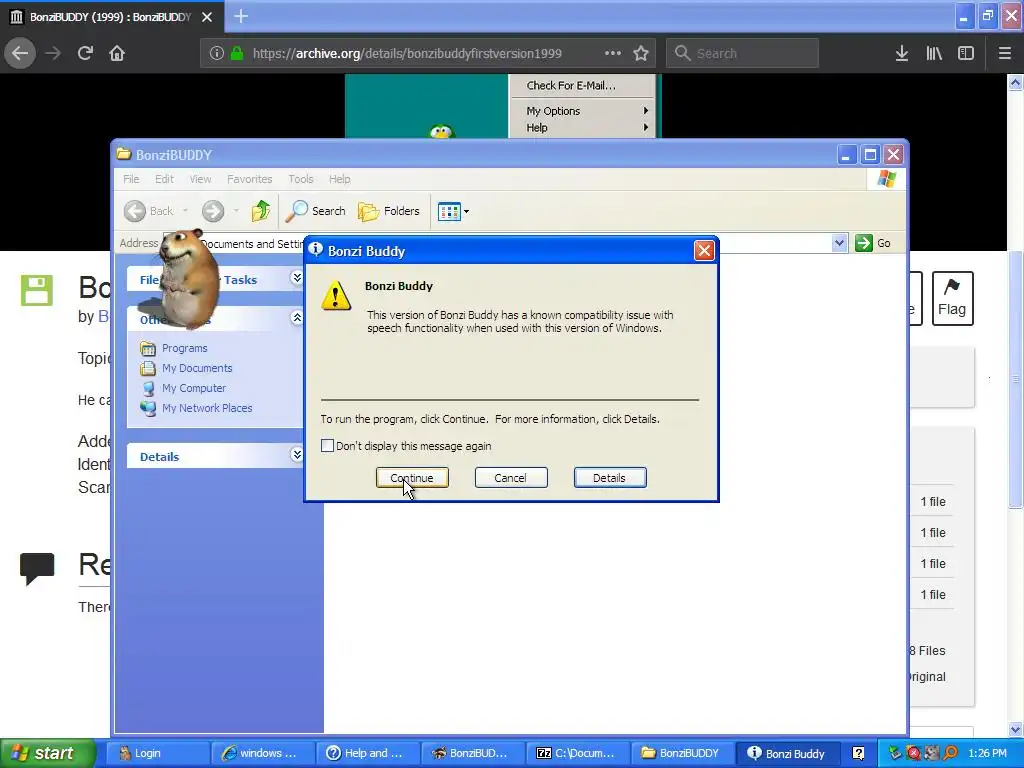This screenshot has height=768, width=1024.
Task: Switch to 7-Zip C:\Docum taskbar item
Action: (578, 753)
